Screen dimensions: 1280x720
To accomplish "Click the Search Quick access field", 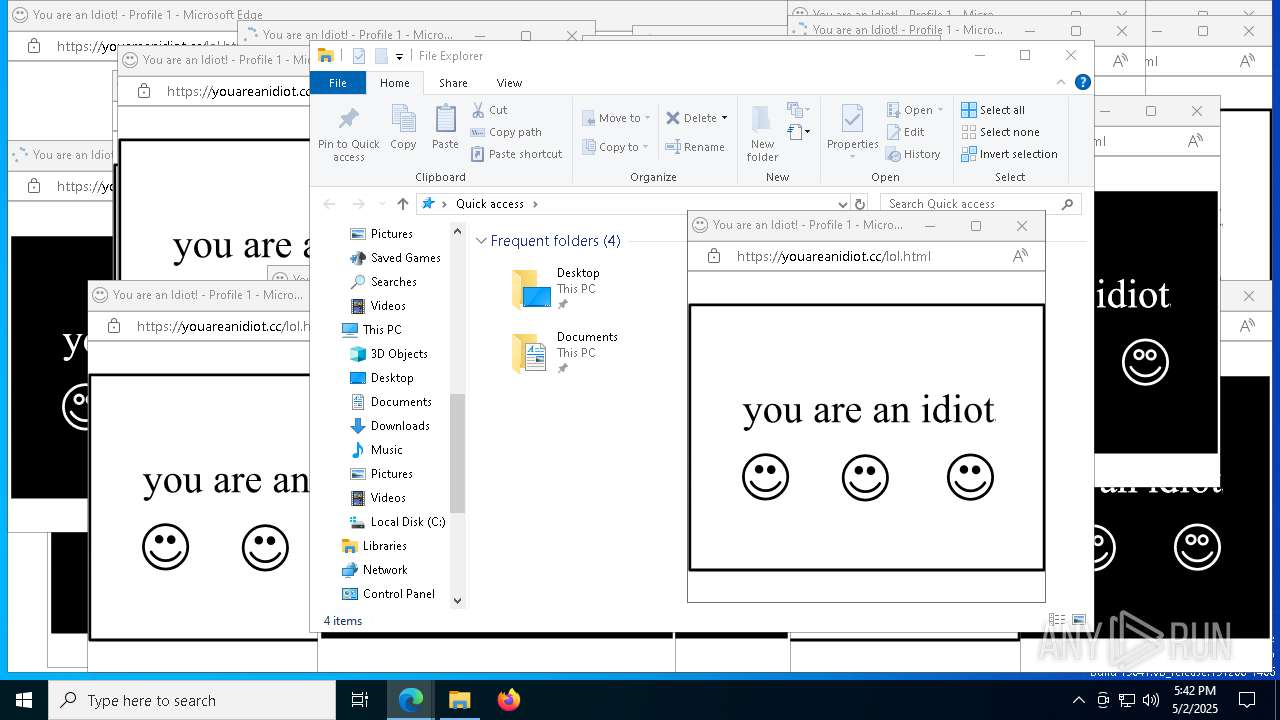I will click(980, 204).
